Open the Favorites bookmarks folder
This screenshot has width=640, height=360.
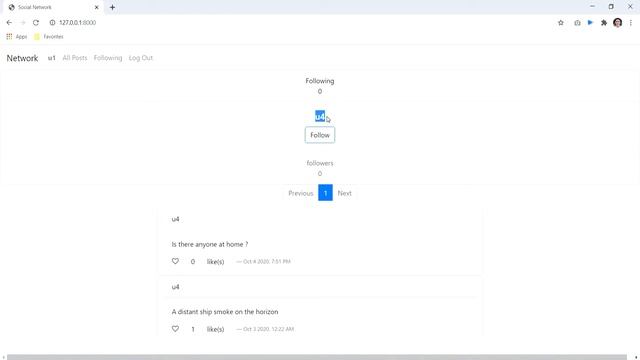tap(49, 37)
